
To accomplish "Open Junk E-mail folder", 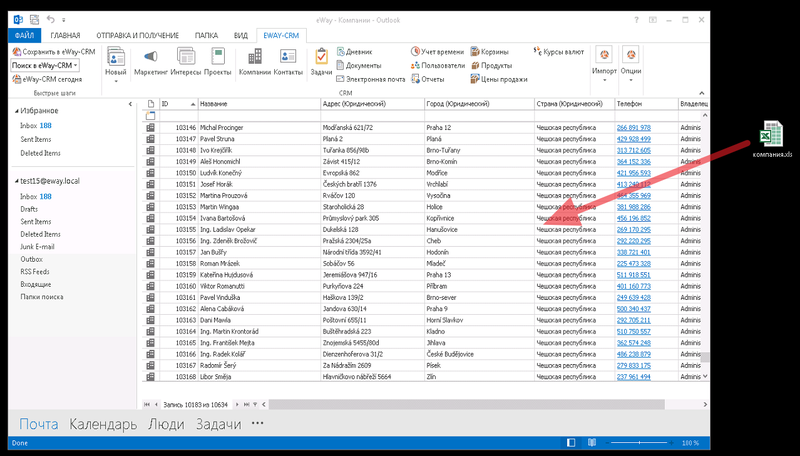I will (37, 247).
